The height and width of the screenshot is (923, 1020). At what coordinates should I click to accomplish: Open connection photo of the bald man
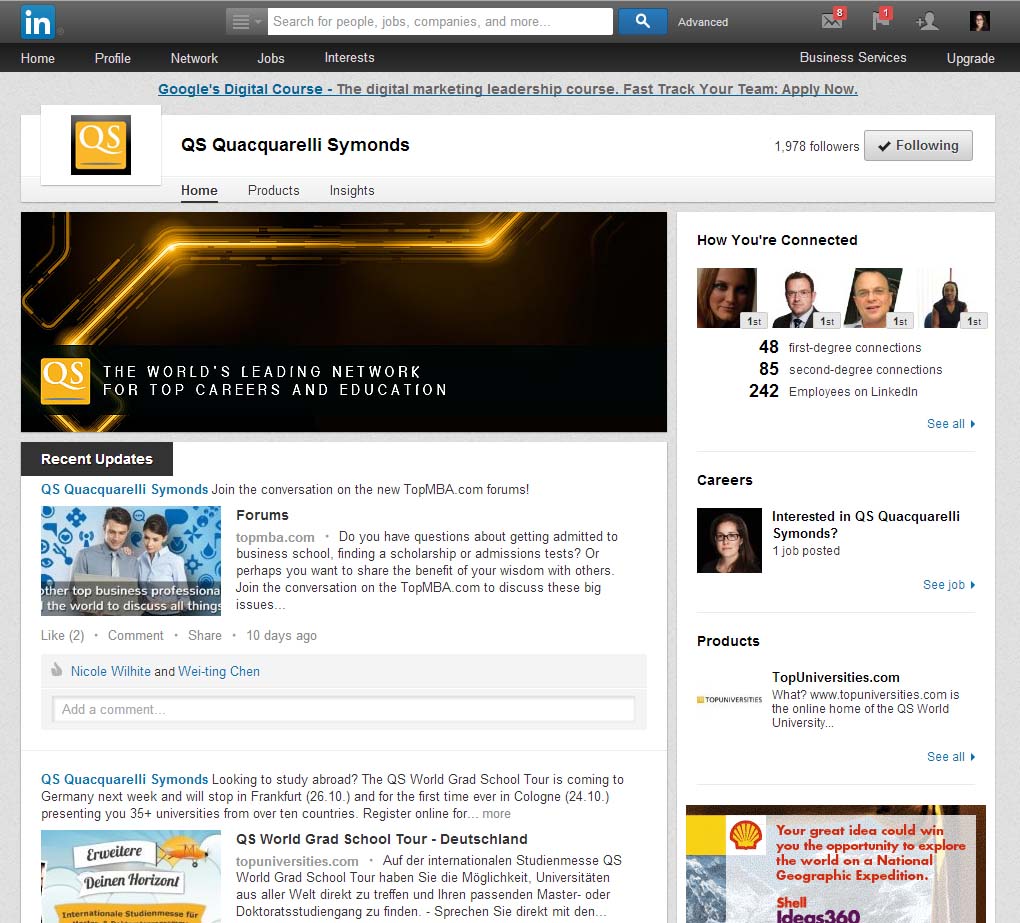(x=872, y=297)
